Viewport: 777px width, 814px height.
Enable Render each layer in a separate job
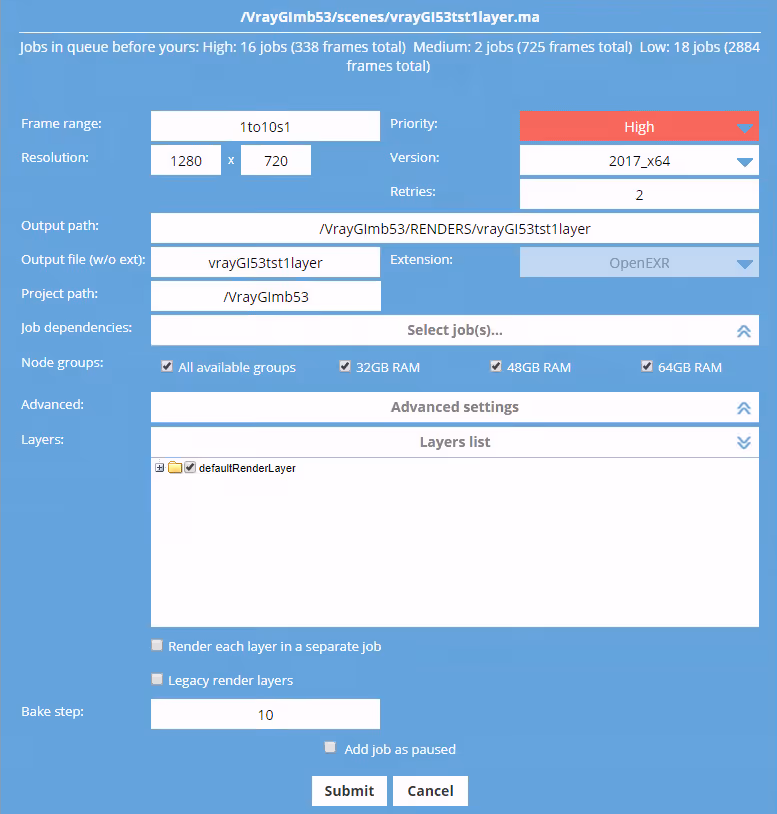click(157, 645)
